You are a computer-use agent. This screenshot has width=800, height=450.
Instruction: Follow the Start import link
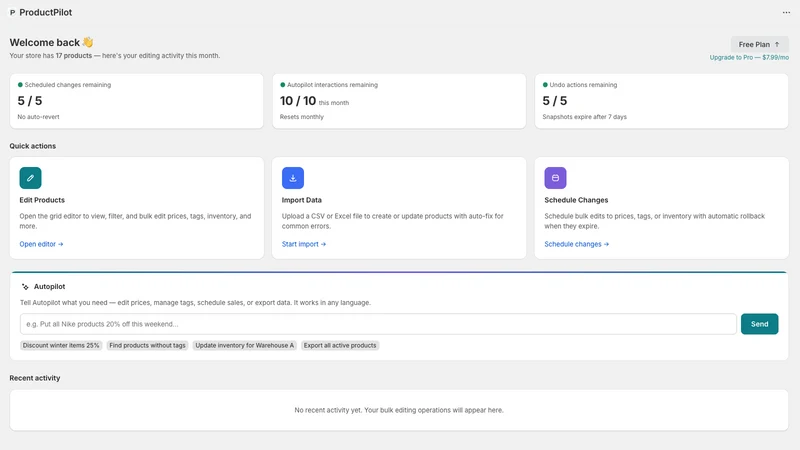304,244
